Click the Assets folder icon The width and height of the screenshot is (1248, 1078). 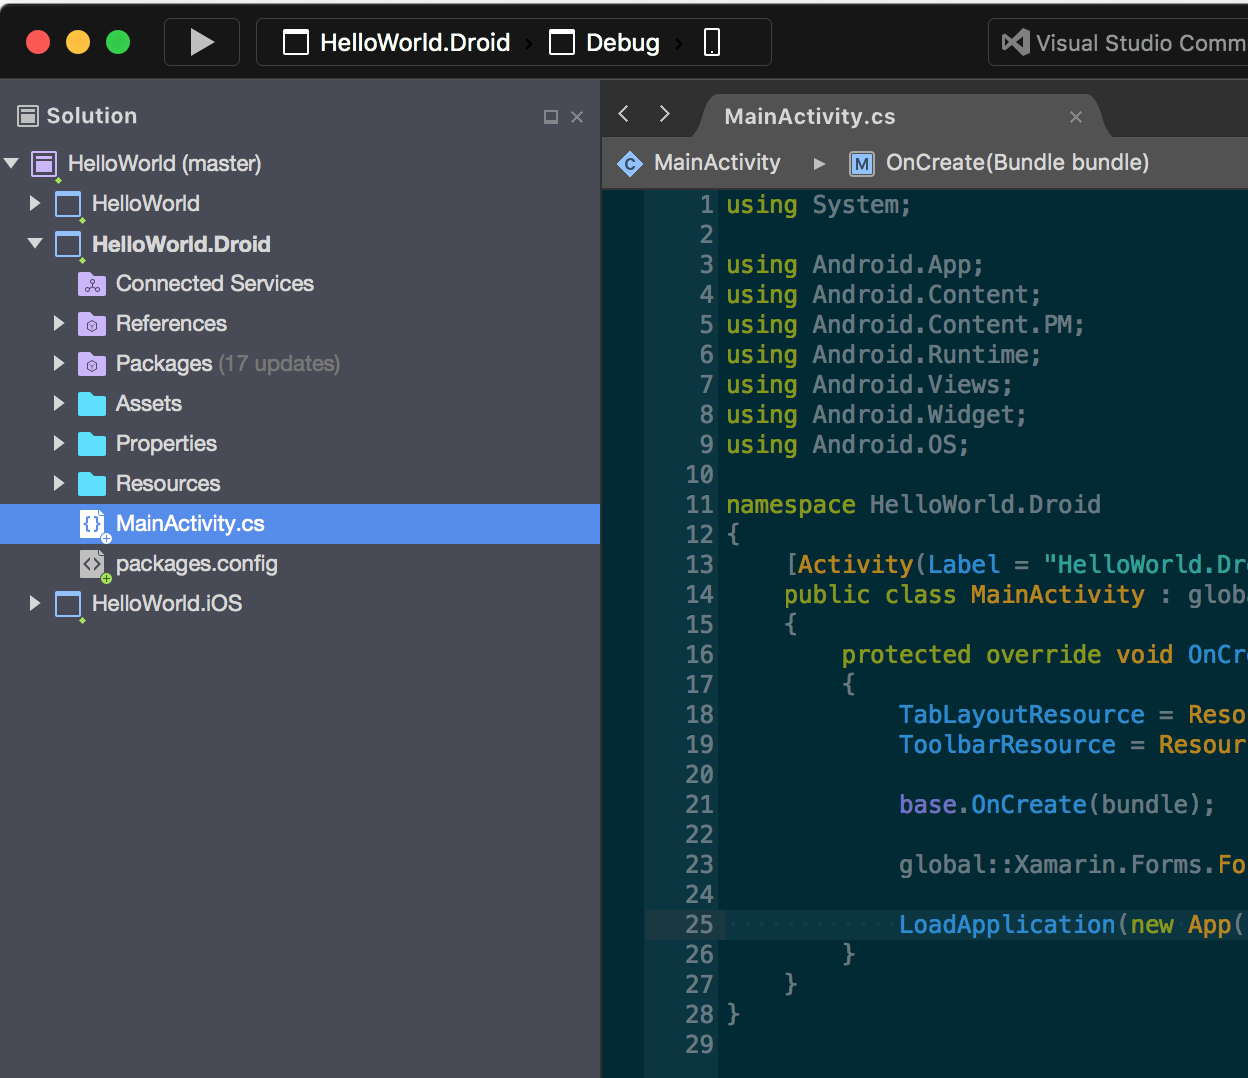coord(91,403)
